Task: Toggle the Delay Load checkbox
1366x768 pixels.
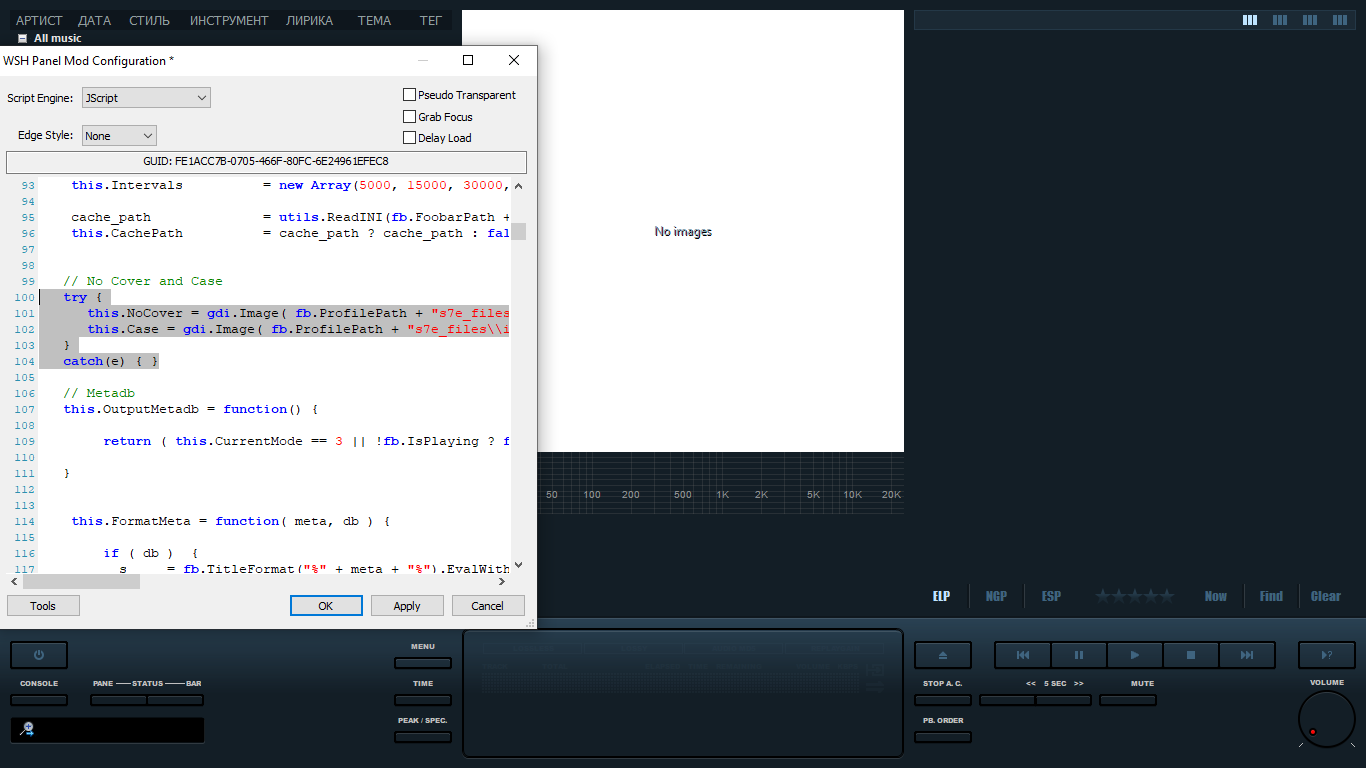Action: (409, 138)
